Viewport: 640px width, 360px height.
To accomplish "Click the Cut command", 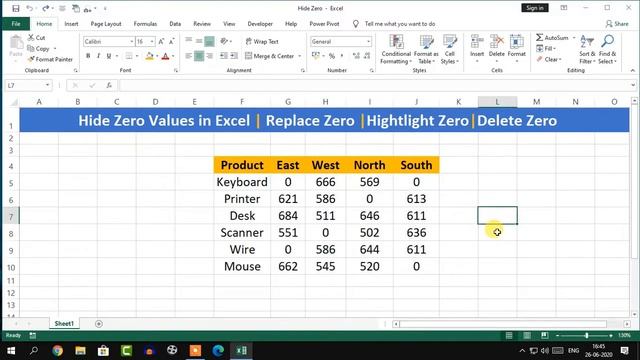I will coord(36,38).
